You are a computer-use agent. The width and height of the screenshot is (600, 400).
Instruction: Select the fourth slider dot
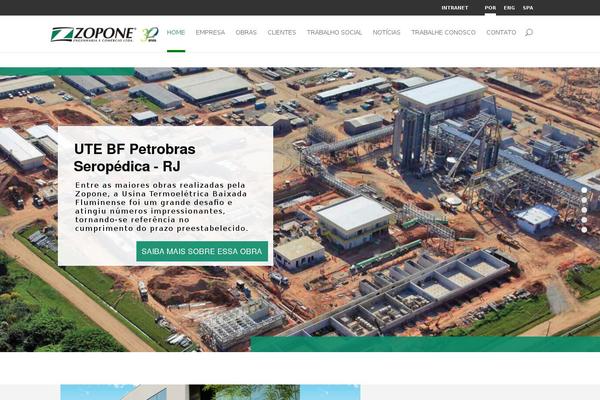pyautogui.click(x=584, y=220)
